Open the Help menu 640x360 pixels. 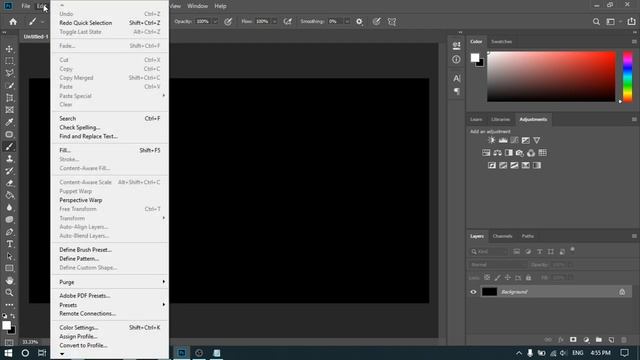220,6
